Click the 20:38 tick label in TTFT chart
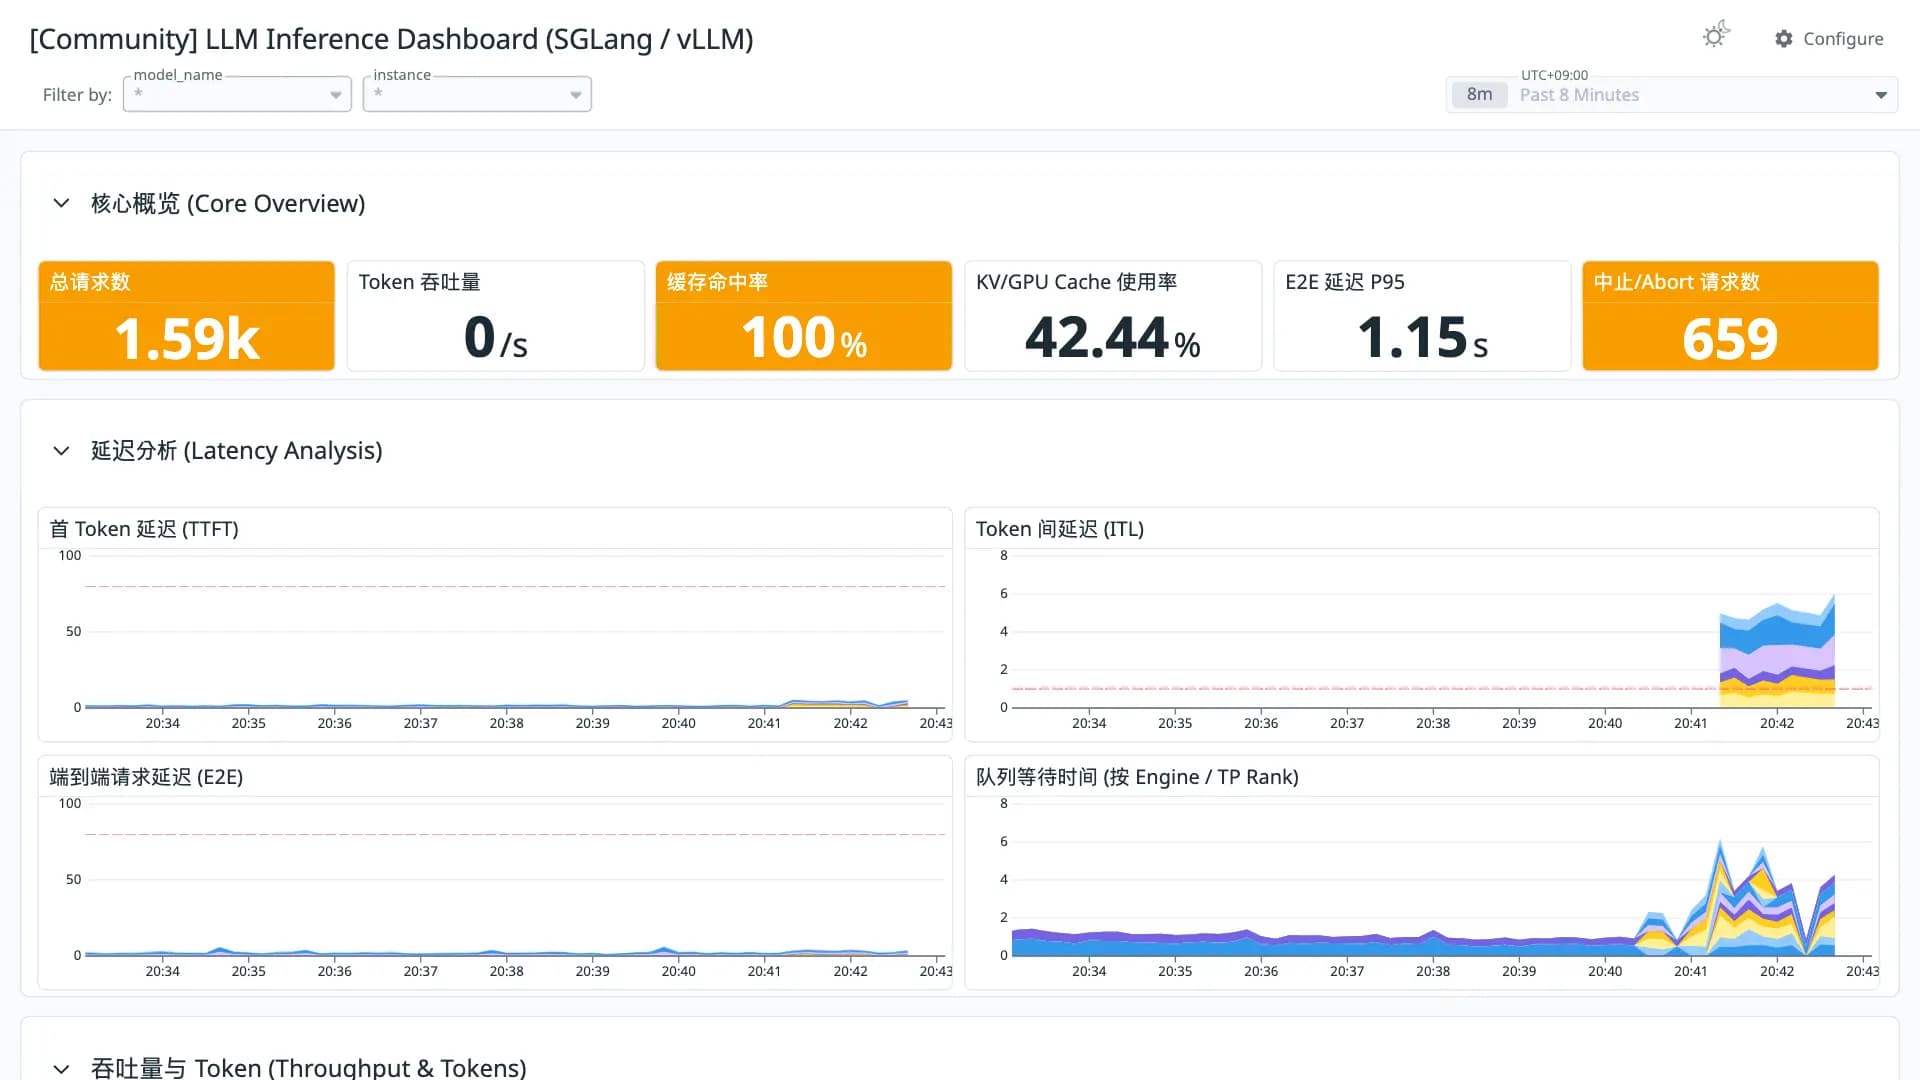The image size is (1920, 1080). [x=506, y=723]
